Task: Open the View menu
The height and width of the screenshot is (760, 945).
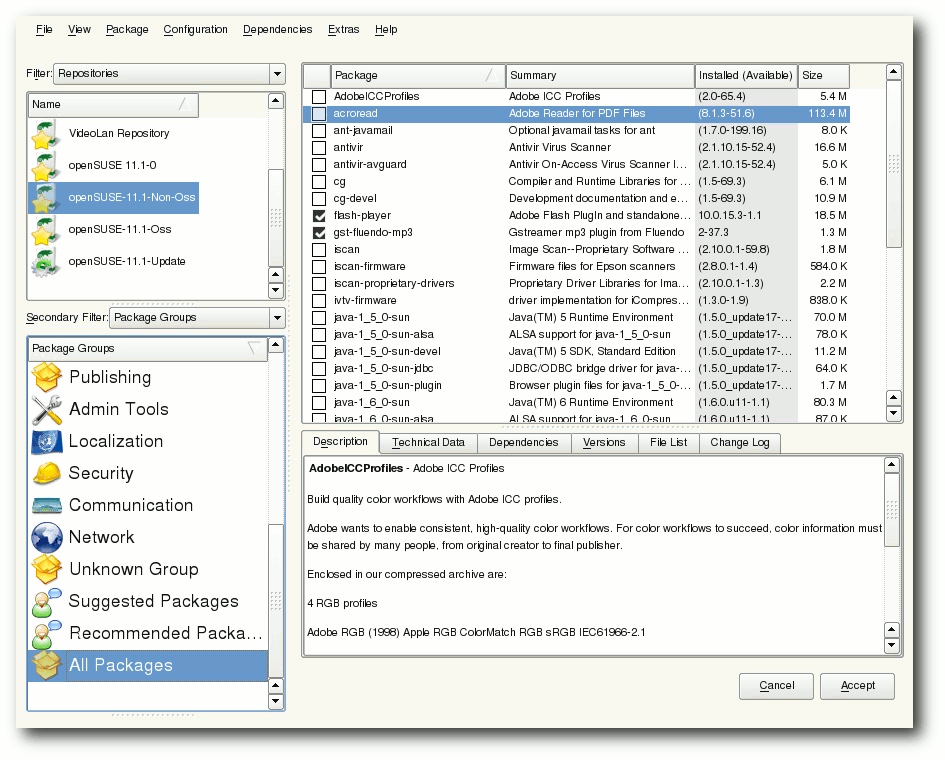Action: point(79,30)
